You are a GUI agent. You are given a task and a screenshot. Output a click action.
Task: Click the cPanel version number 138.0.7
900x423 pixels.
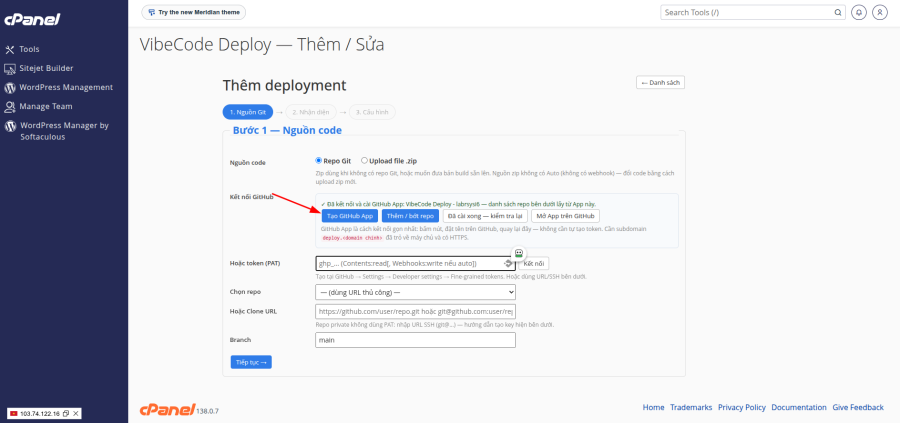[x=208, y=412]
